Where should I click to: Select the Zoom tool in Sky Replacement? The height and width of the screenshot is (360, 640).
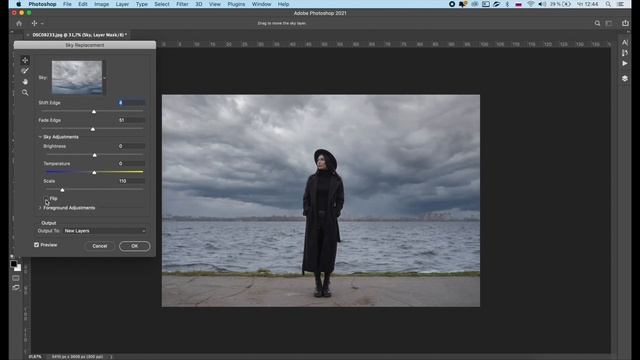click(25, 93)
